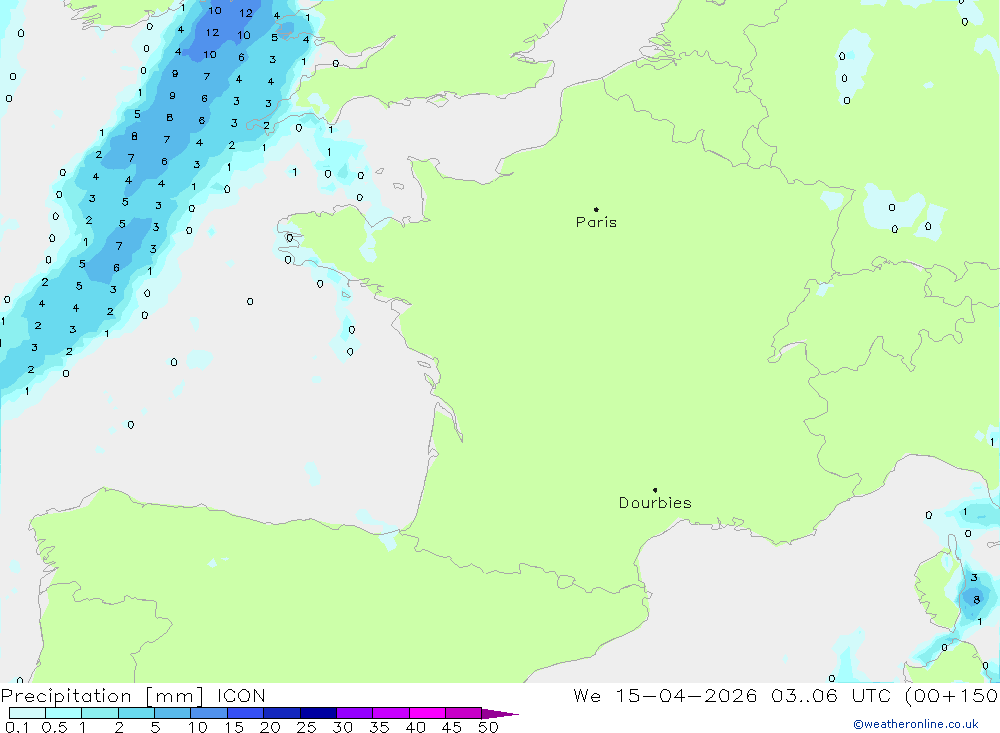
Task: Pick the 20–25 mm legend color swatch
Action: 282,713
